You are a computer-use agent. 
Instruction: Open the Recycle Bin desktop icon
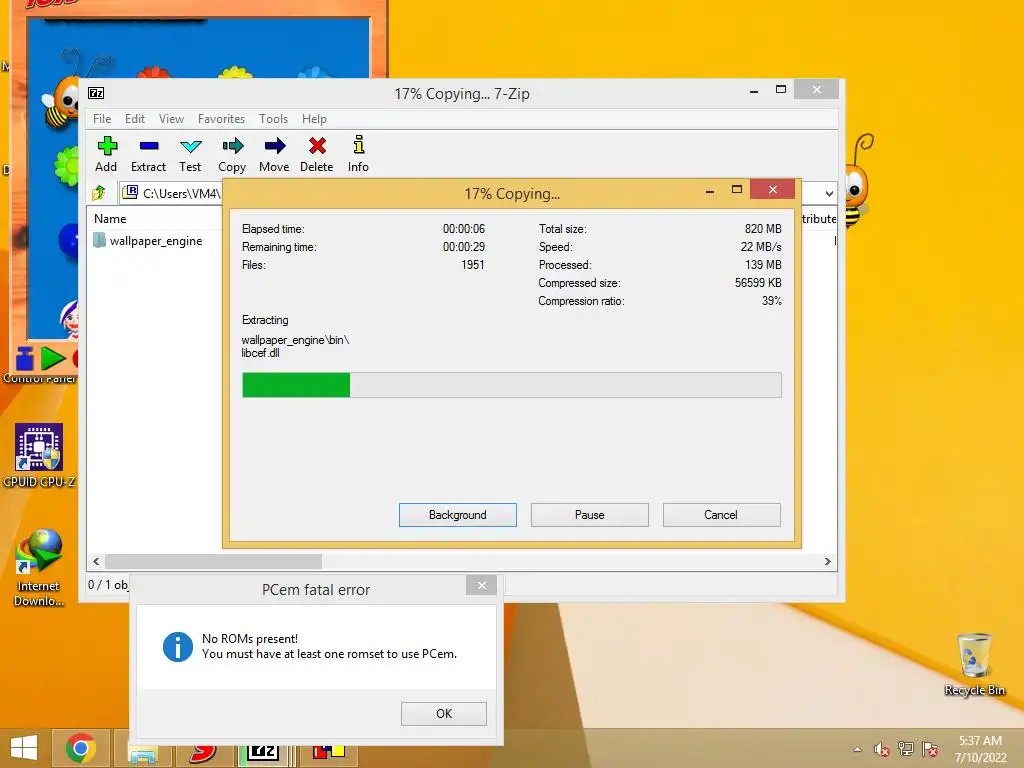point(975,664)
